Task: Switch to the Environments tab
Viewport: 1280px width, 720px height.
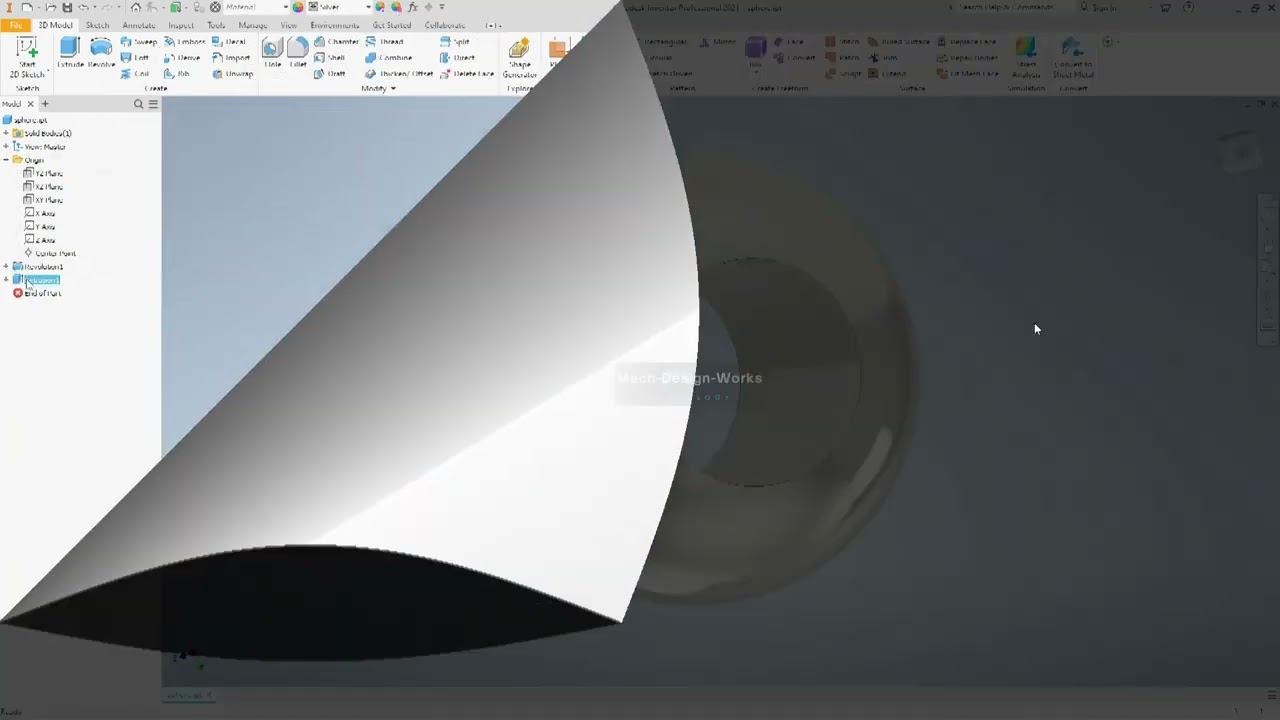Action: 335,25
